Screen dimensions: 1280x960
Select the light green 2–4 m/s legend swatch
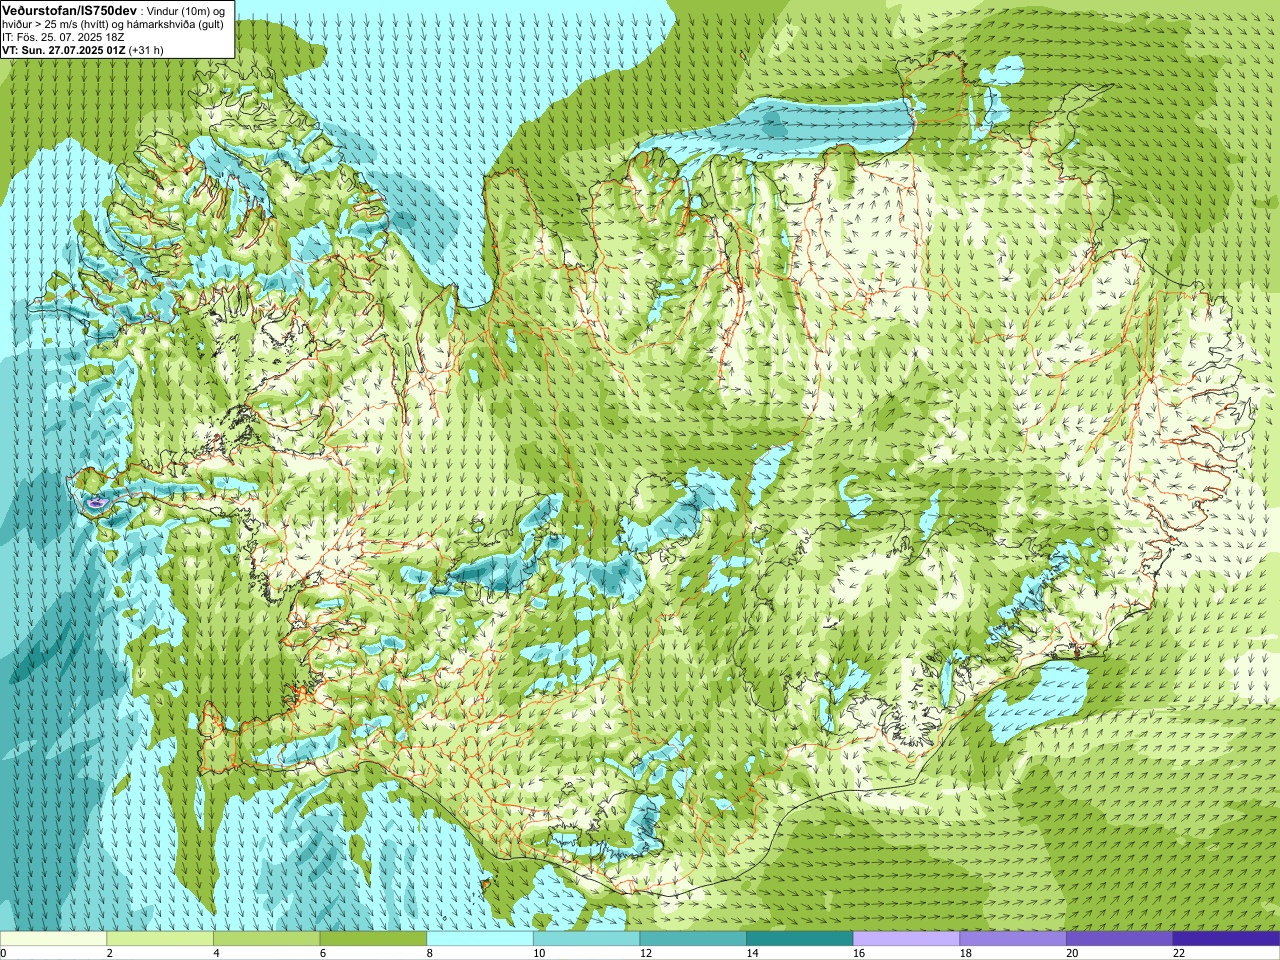pyautogui.click(x=160, y=939)
